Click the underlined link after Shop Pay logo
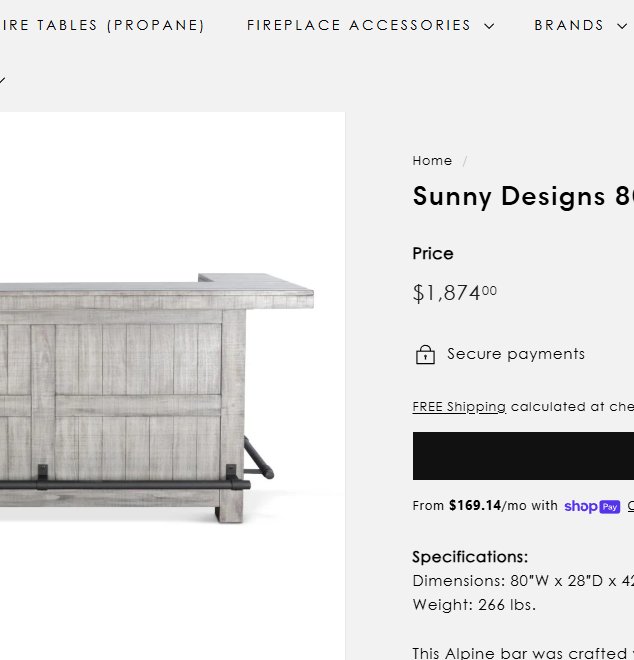The image size is (634, 660). 630,507
